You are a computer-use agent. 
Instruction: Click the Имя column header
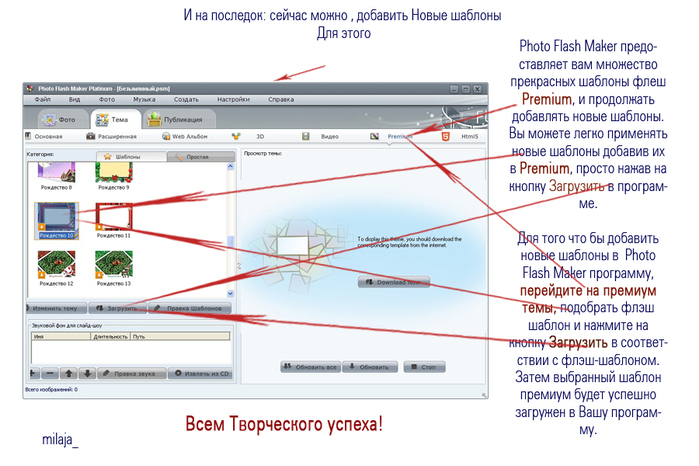[61, 336]
